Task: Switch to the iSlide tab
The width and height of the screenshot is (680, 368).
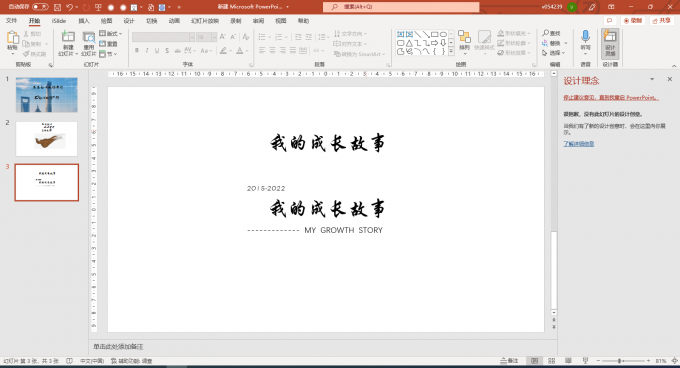Action: coord(59,21)
